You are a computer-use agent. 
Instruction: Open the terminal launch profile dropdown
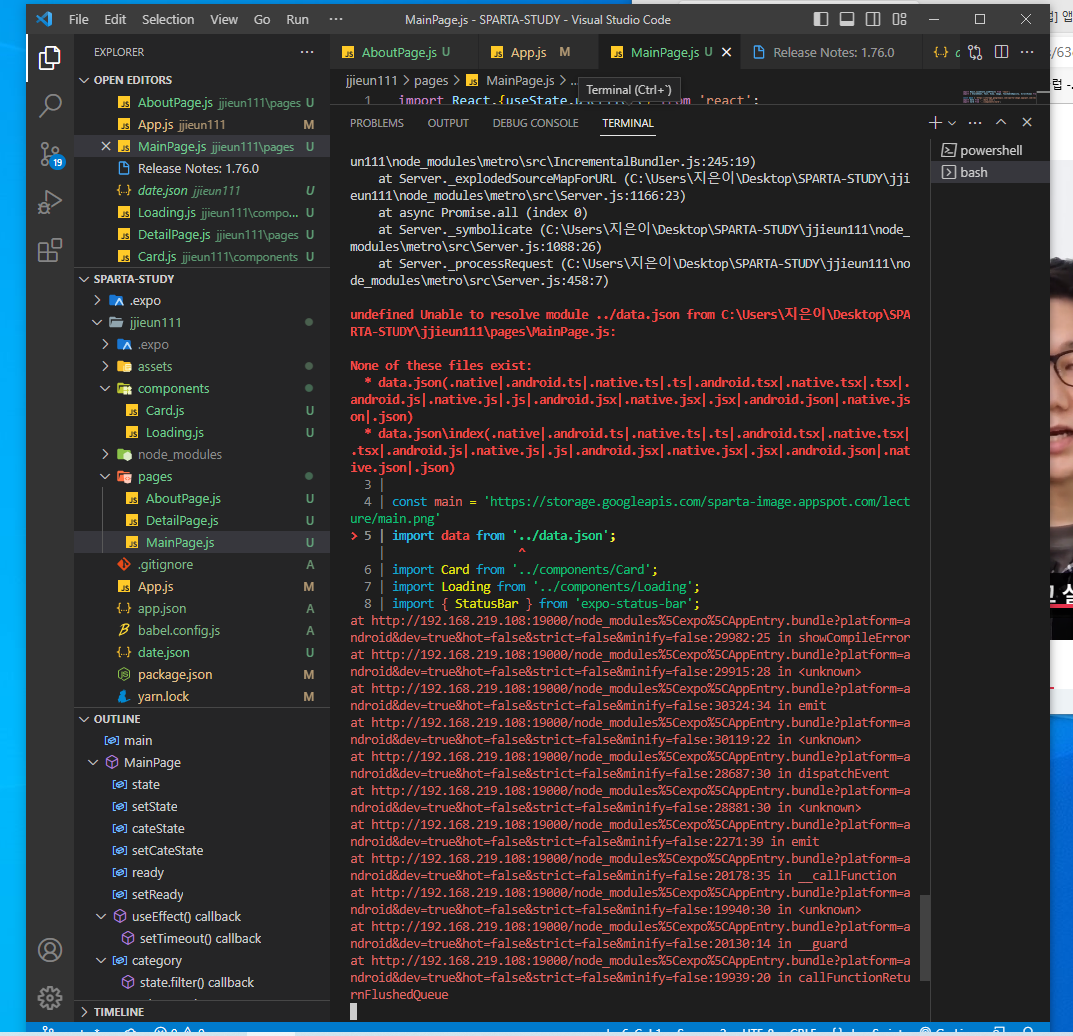952,123
